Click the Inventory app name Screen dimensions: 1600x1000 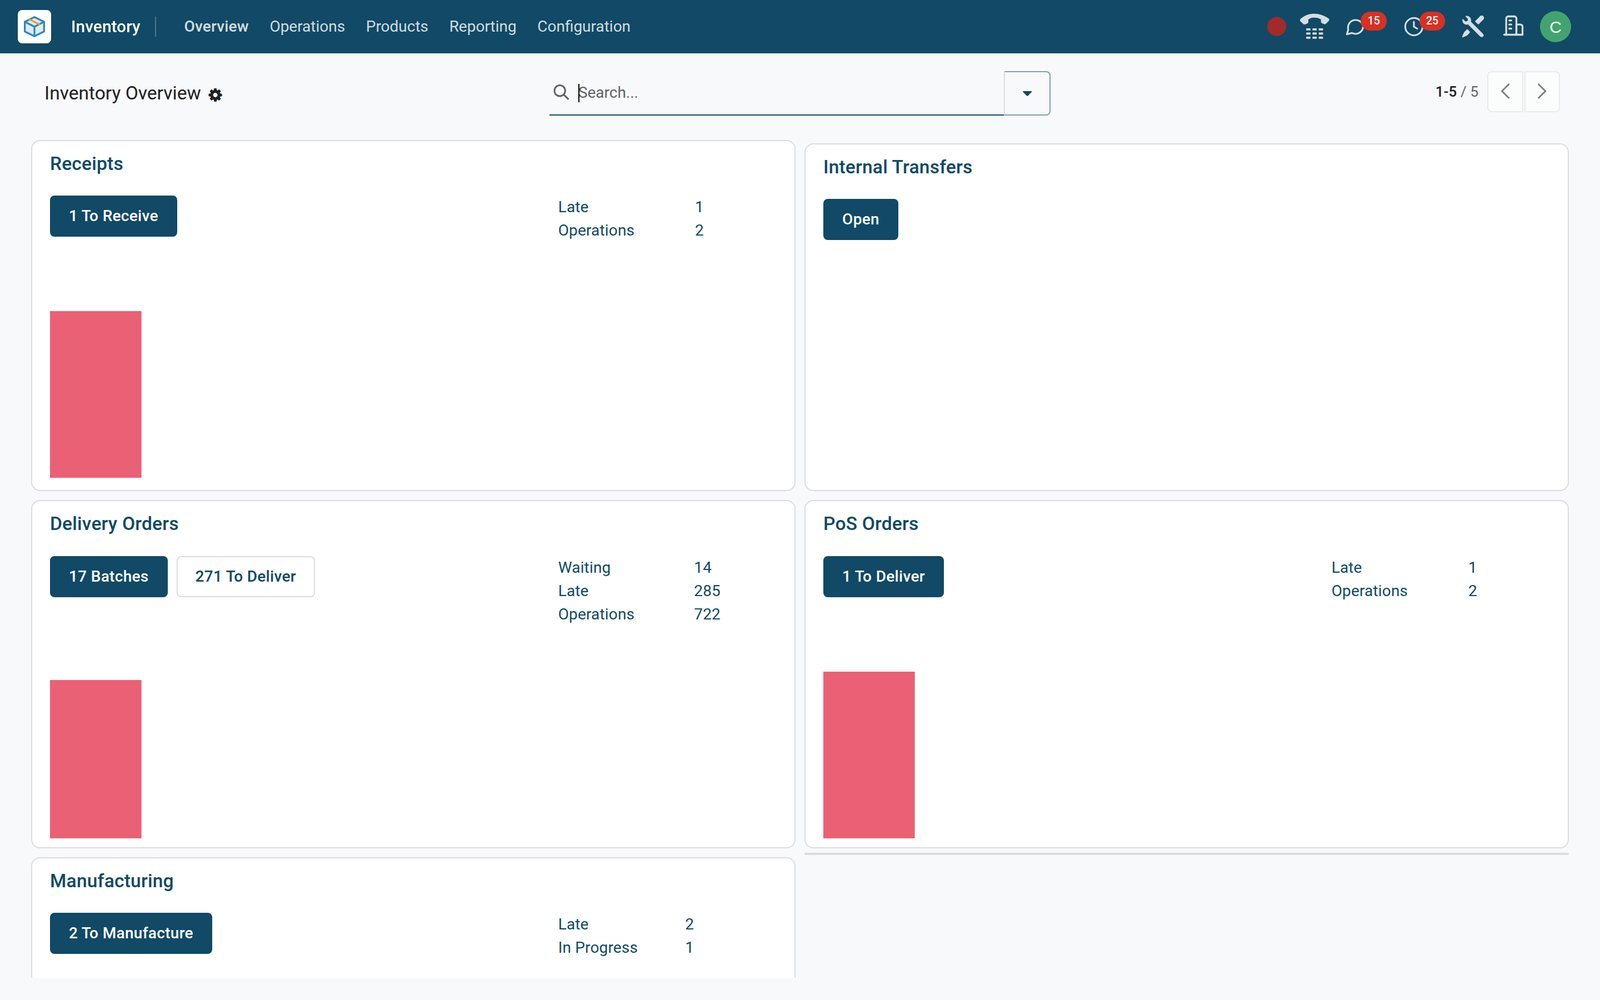tap(105, 27)
